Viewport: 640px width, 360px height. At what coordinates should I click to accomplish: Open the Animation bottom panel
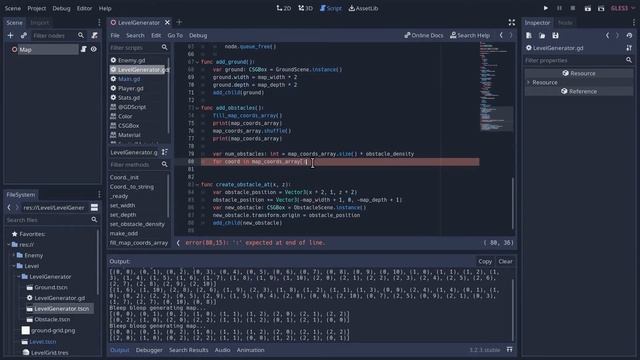tap(251, 350)
